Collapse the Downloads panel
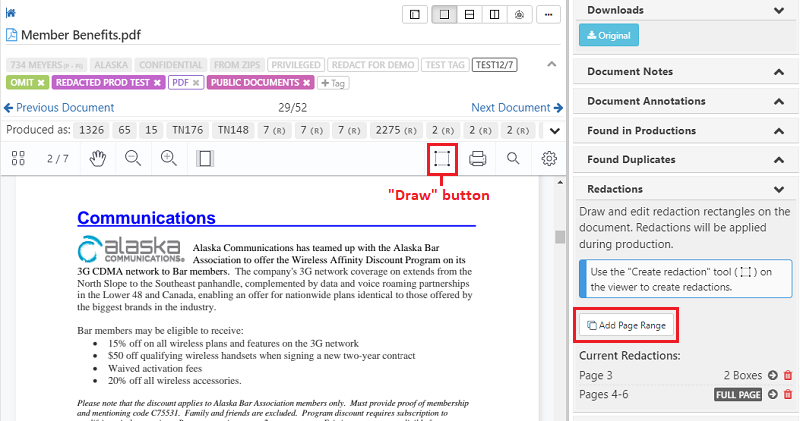 coord(779,10)
